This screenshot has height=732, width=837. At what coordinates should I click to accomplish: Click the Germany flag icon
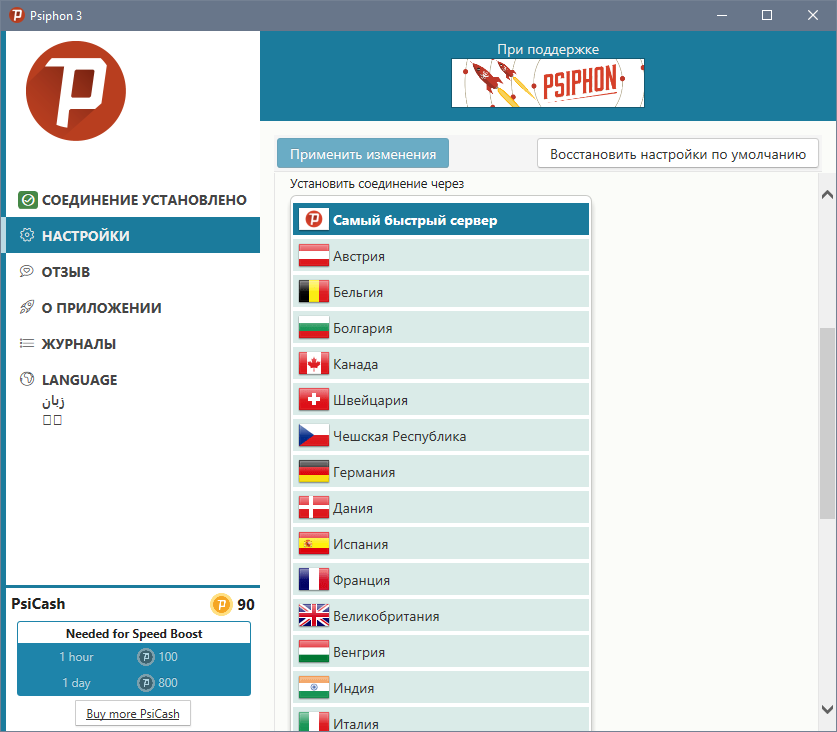pyautogui.click(x=314, y=472)
